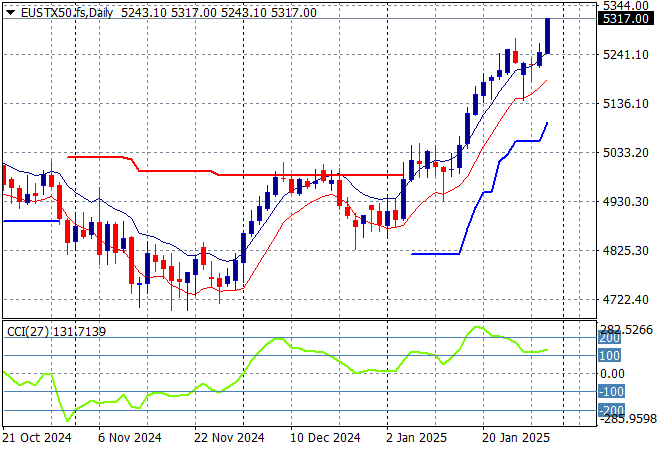Viewport: 660px width, 450px height.
Task: Click the dropdown triangle beside EUSTX50 title
Action: (x=10, y=13)
